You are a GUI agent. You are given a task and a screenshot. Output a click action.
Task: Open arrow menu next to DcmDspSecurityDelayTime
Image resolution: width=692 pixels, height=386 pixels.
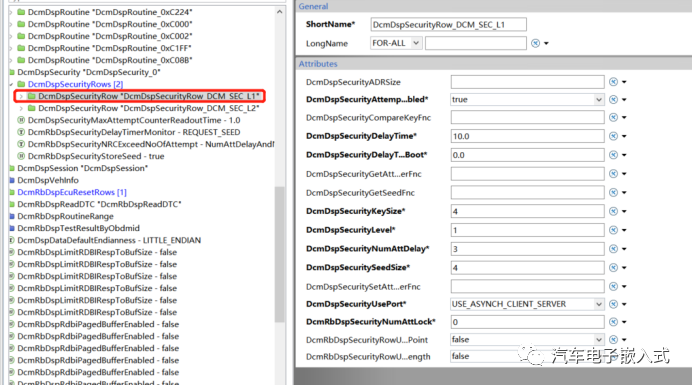pos(624,136)
